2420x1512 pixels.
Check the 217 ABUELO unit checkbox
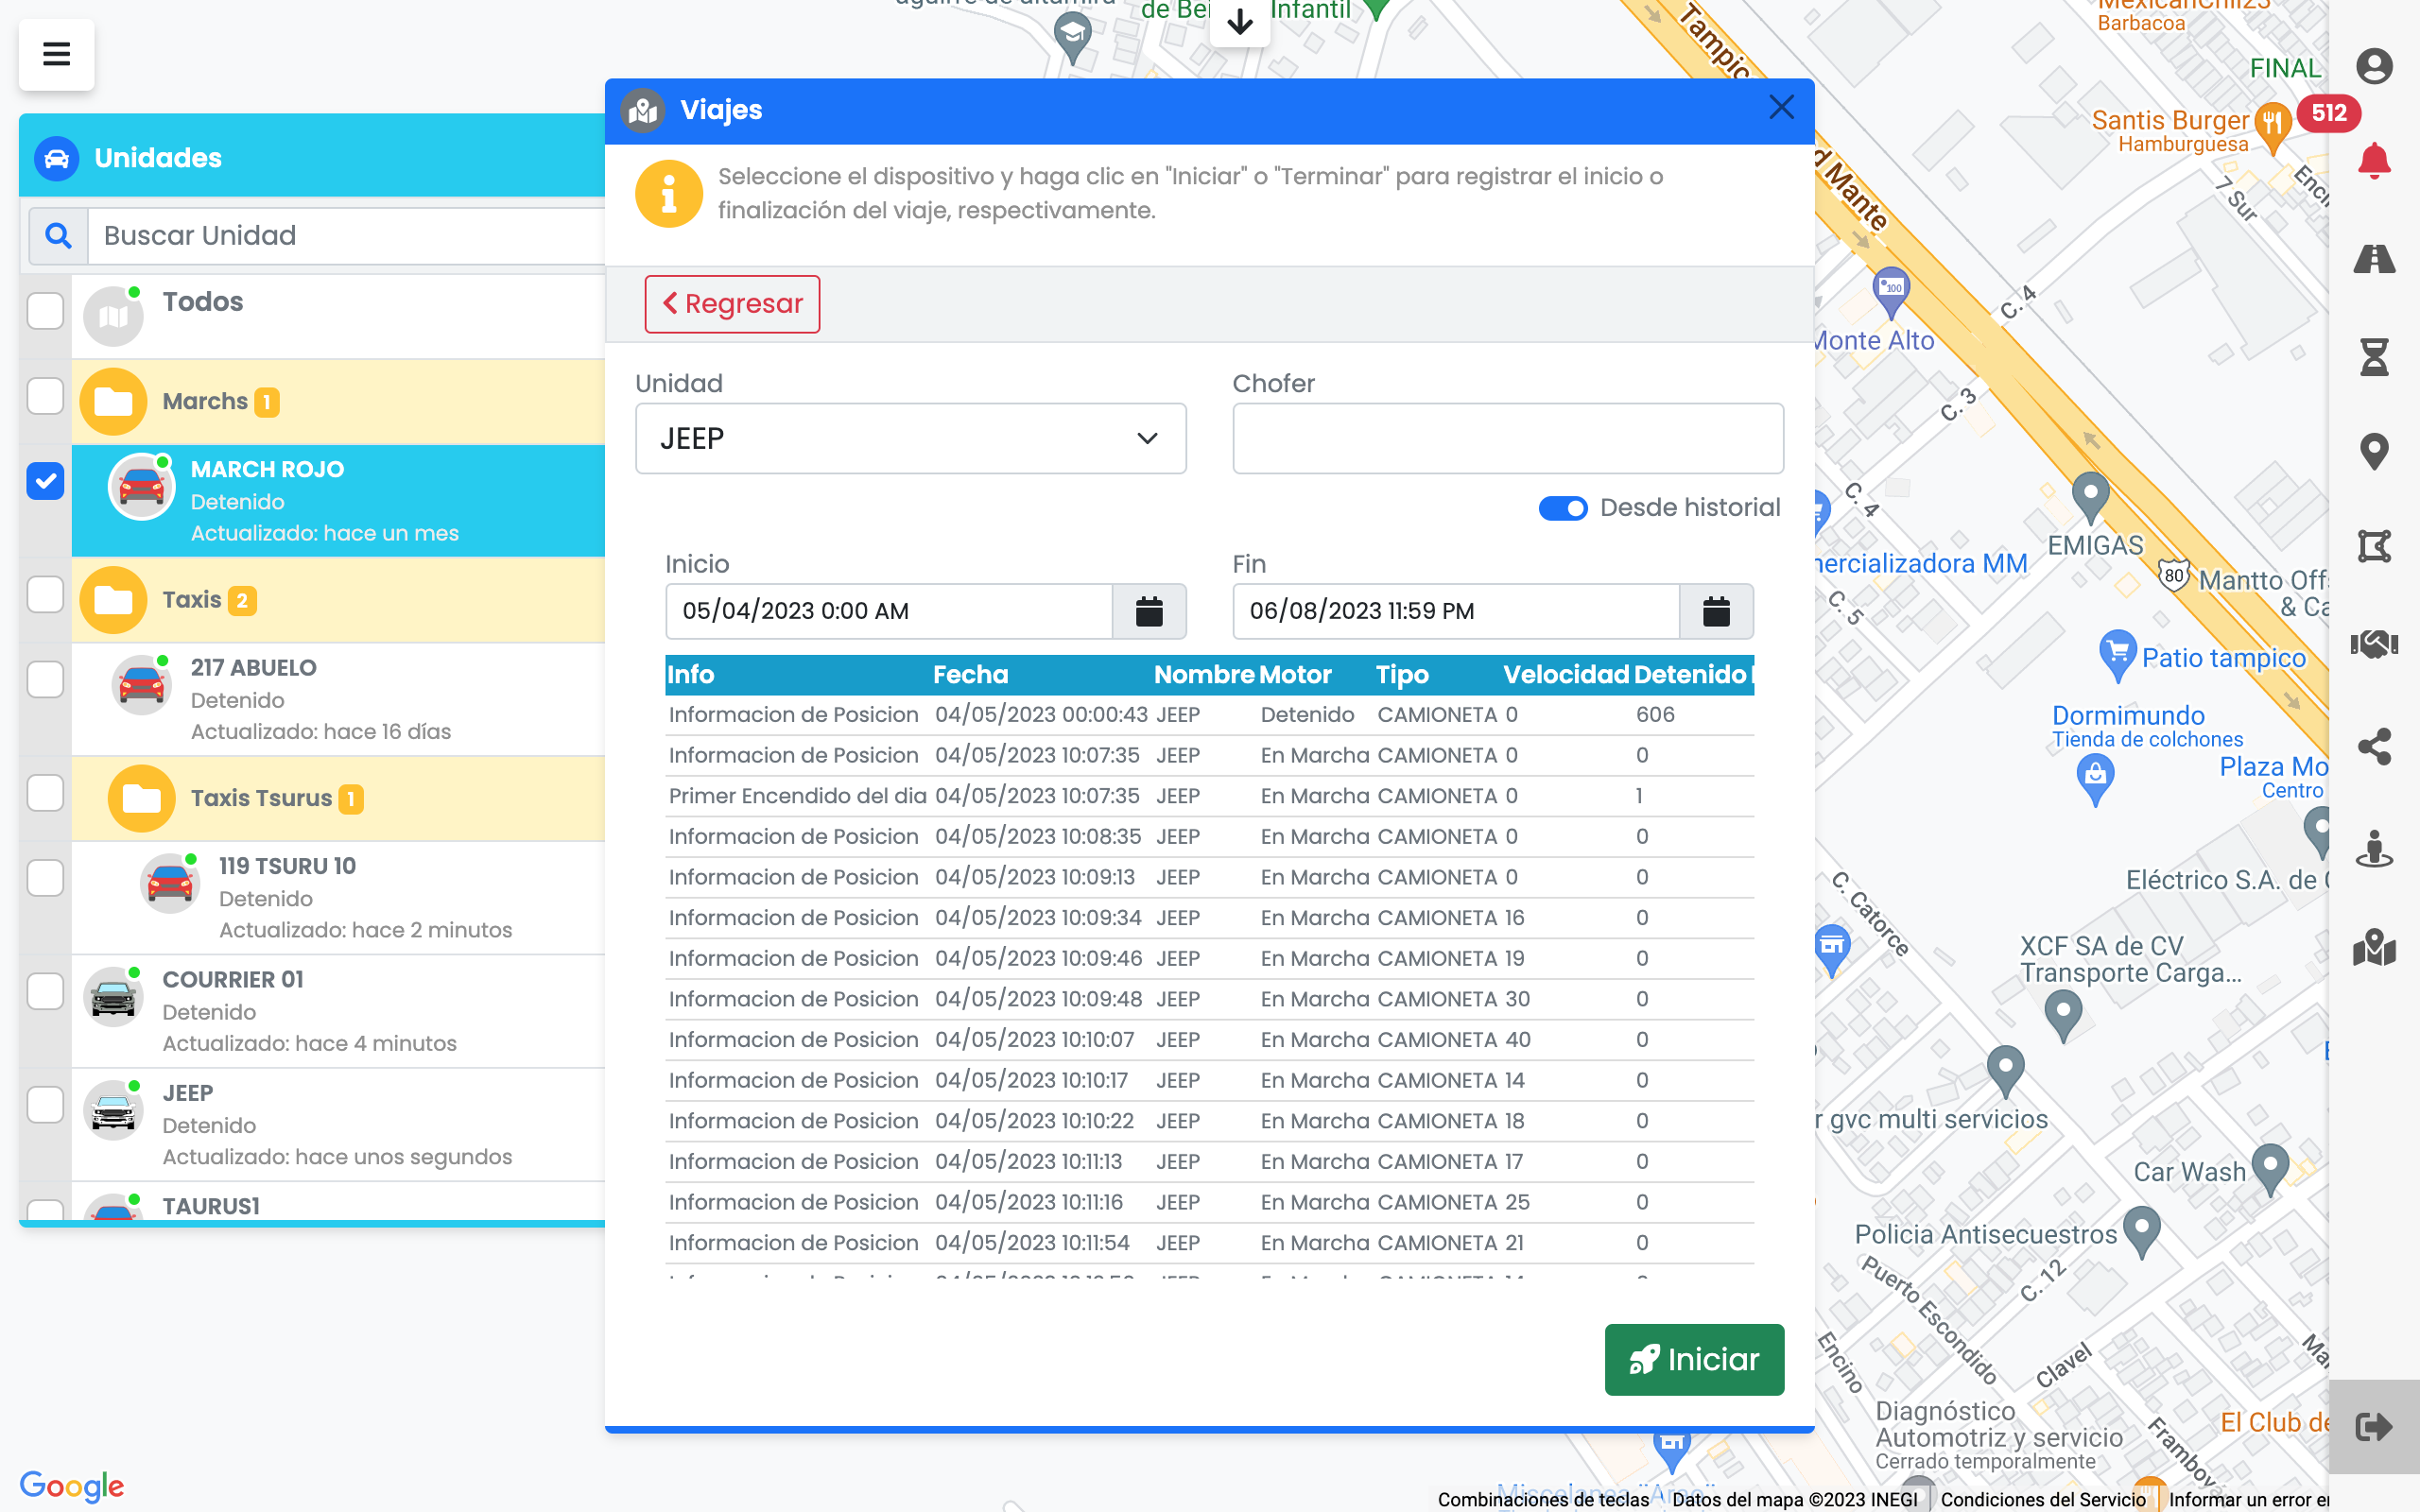tap(45, 679)
